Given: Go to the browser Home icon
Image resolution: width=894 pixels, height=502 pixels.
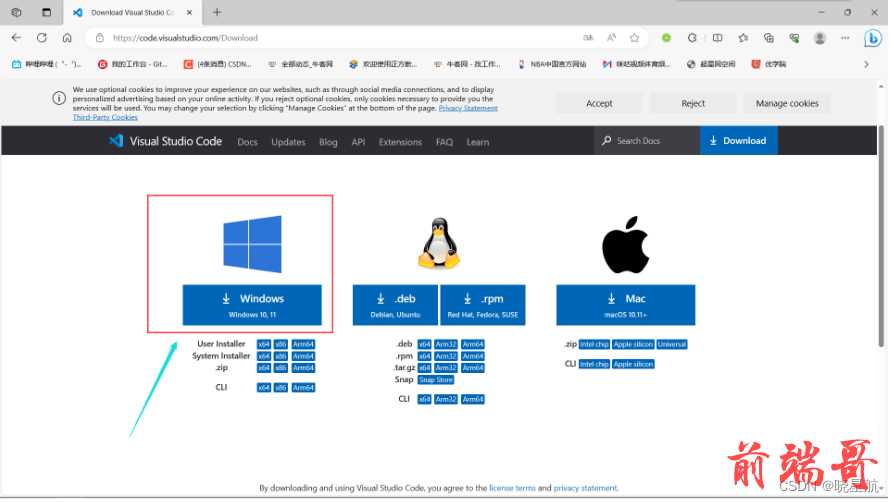Looking at the screenshot, I should [67, 38].
